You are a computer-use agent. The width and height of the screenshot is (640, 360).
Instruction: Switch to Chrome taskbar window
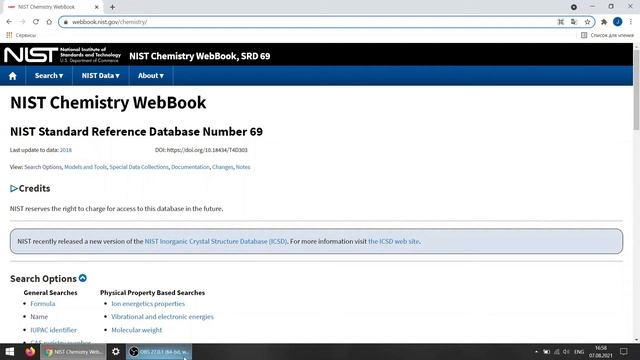[x=74, y=351]
